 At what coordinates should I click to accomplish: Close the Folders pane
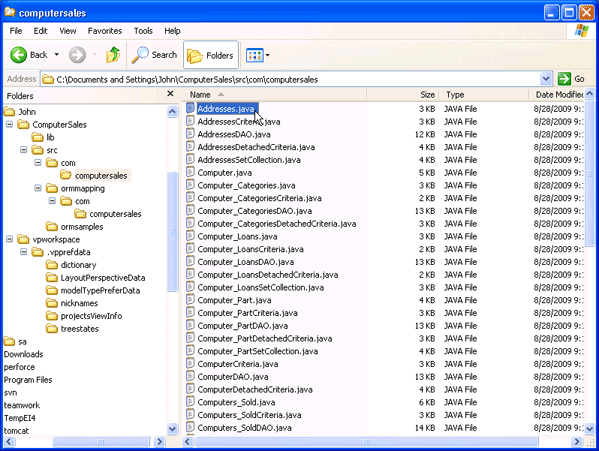(170, 94)
